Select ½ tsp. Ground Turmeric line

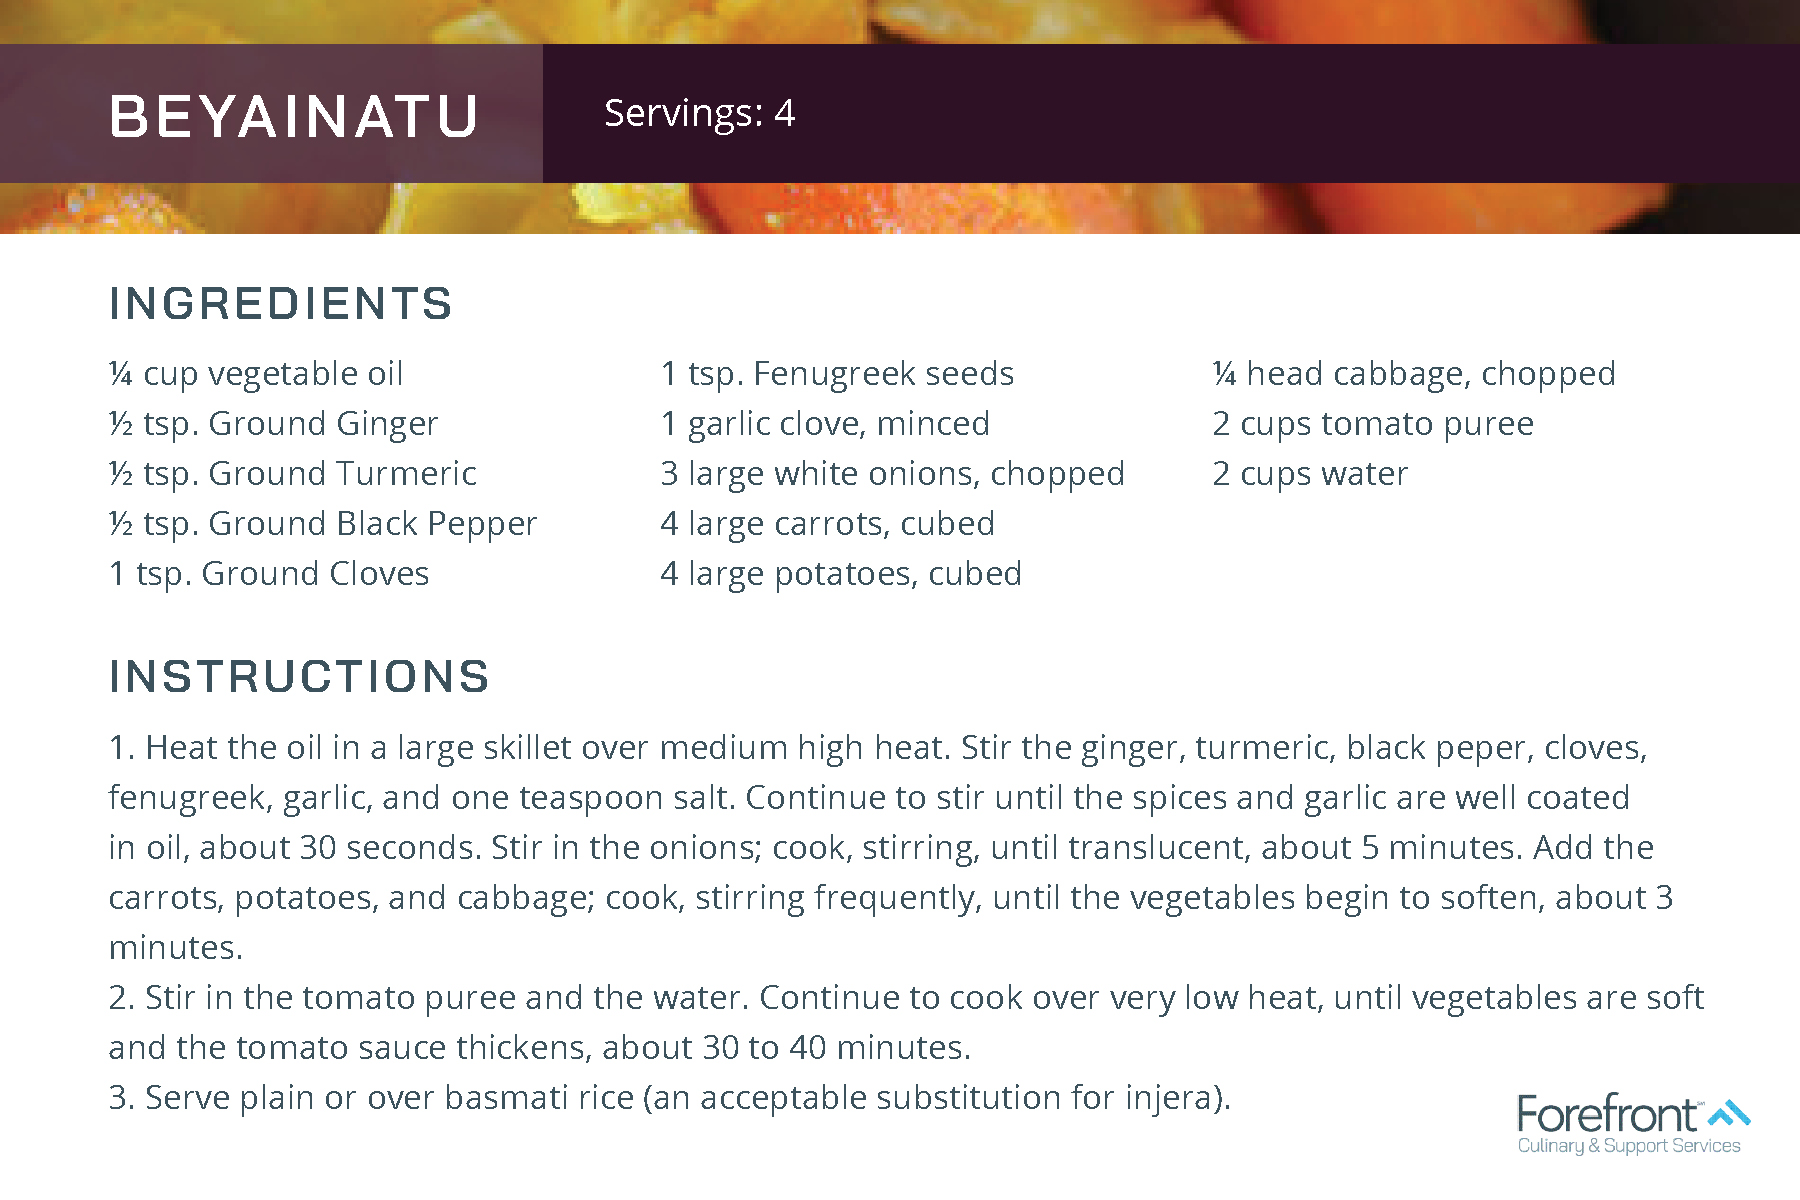coord(293,474)
